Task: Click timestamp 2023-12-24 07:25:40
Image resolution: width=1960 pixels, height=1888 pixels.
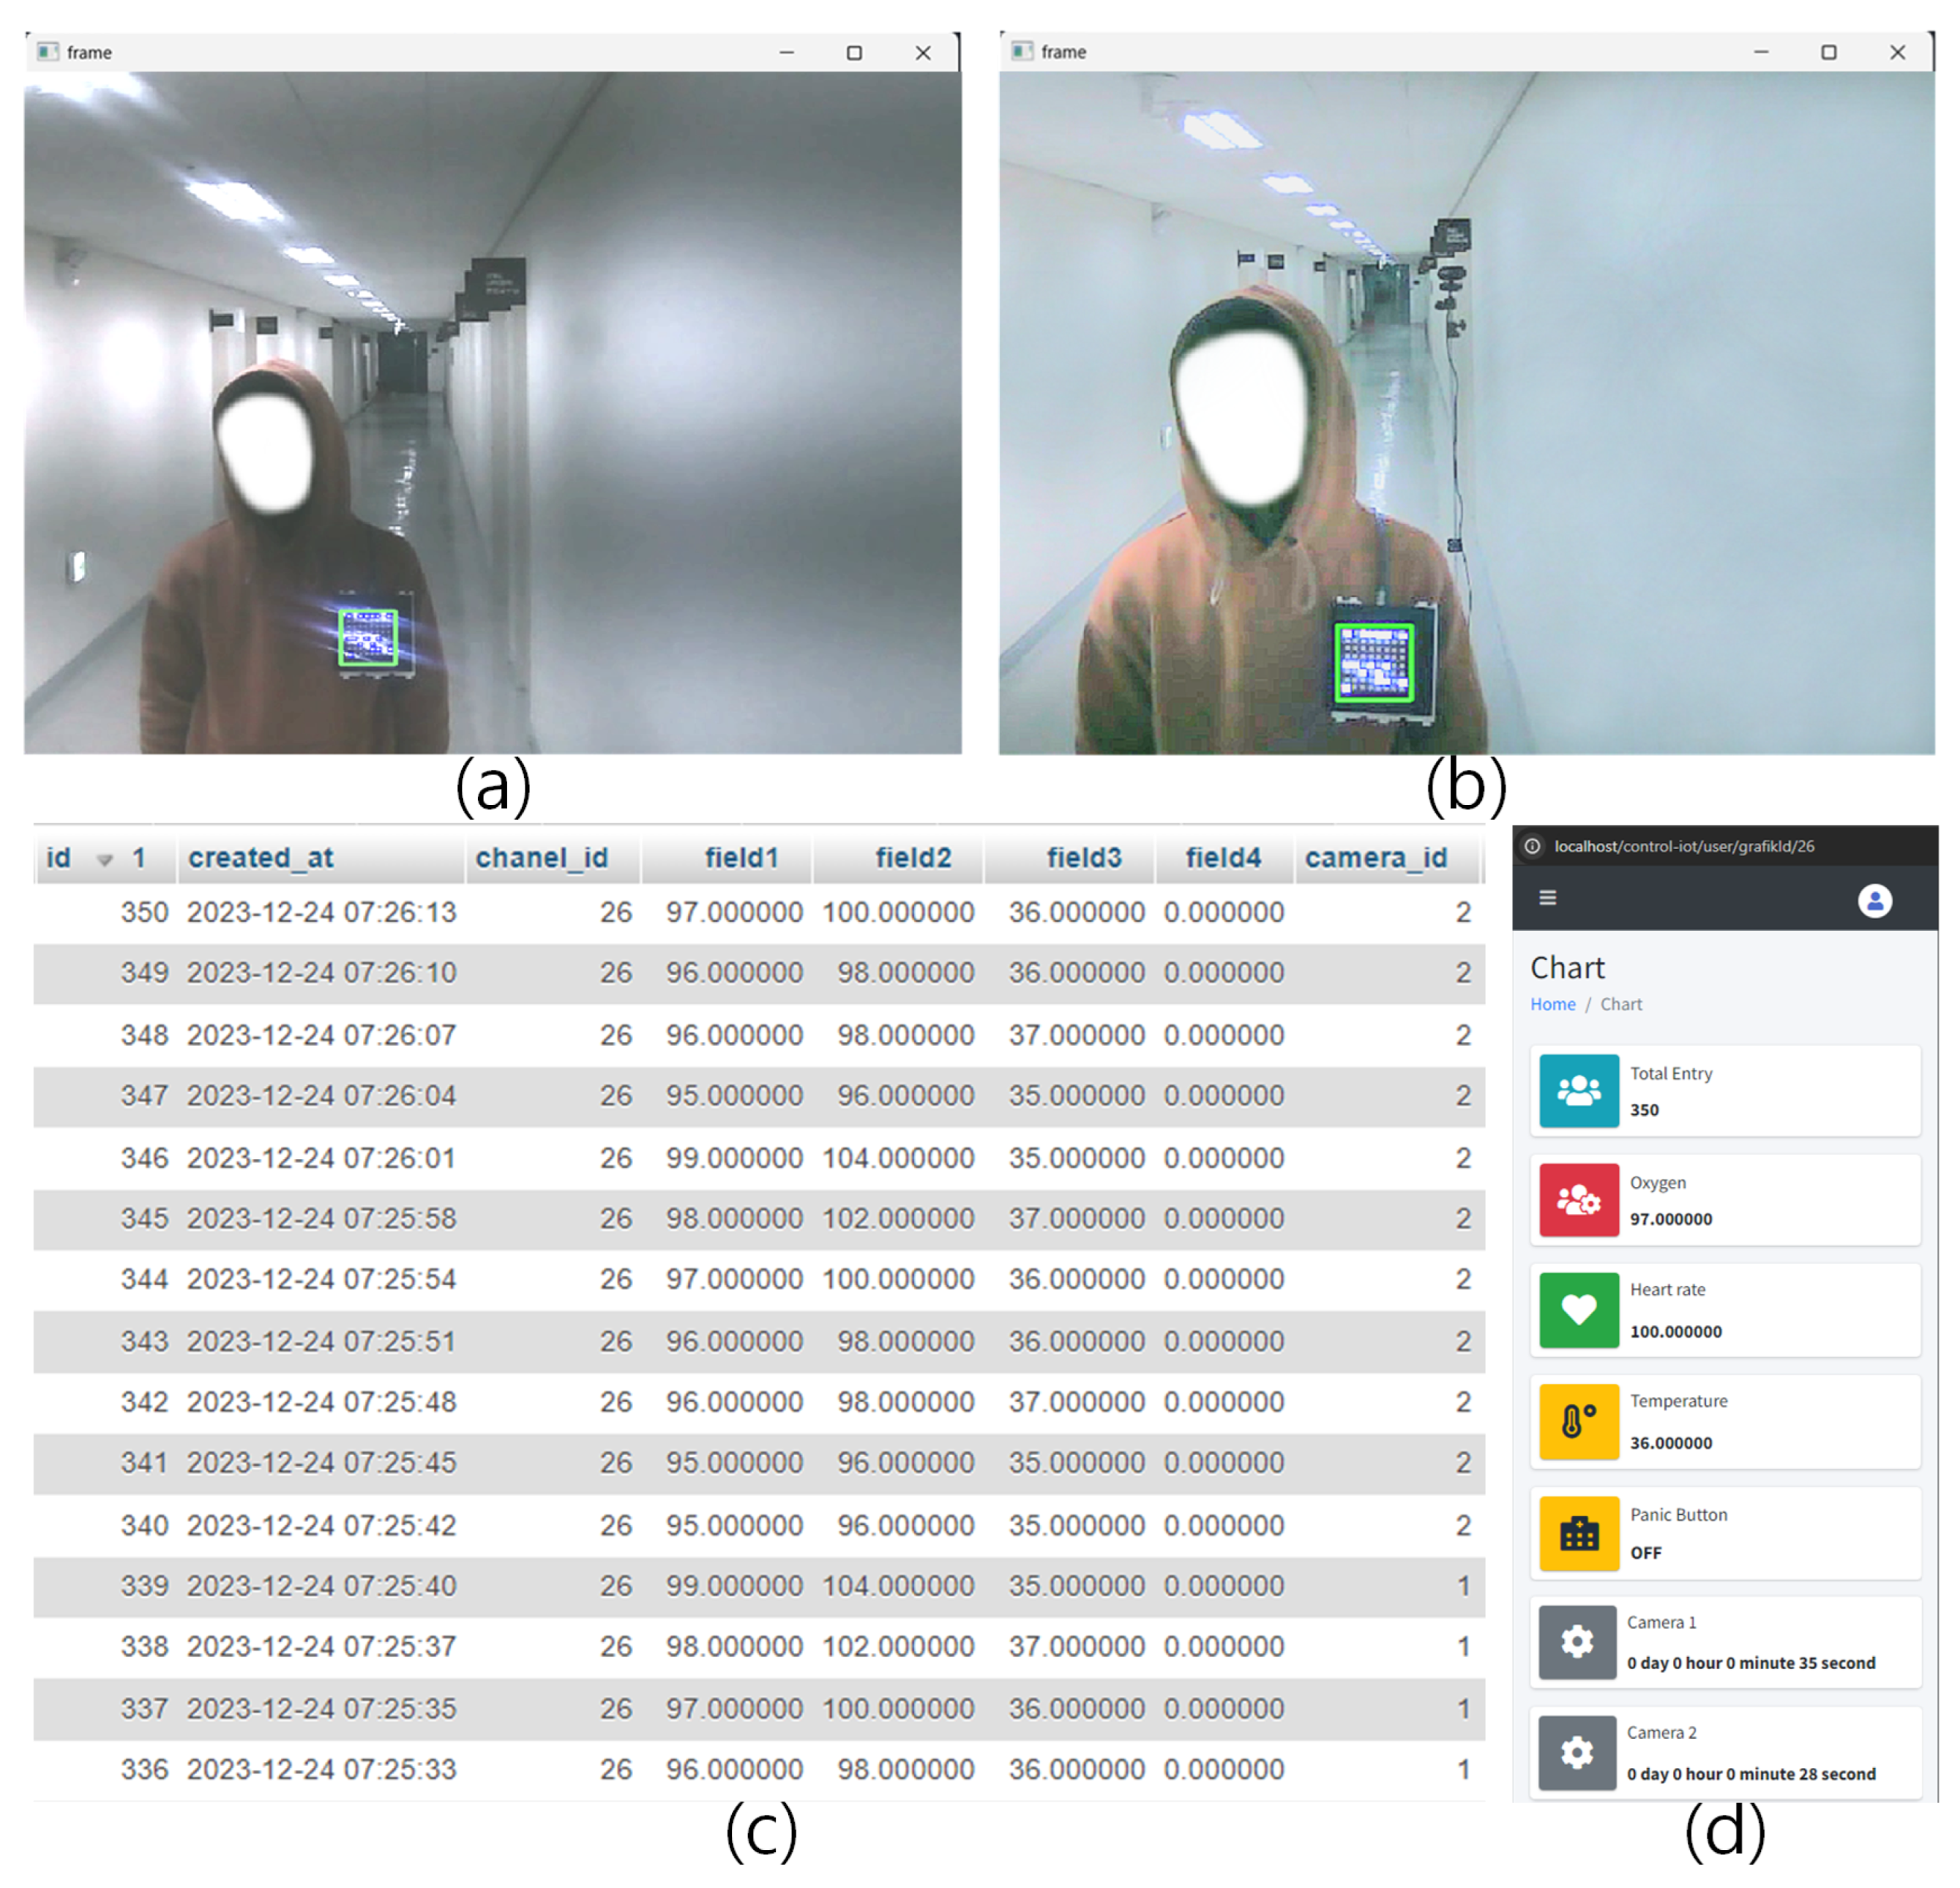Action: click(x=321, y=1585)
